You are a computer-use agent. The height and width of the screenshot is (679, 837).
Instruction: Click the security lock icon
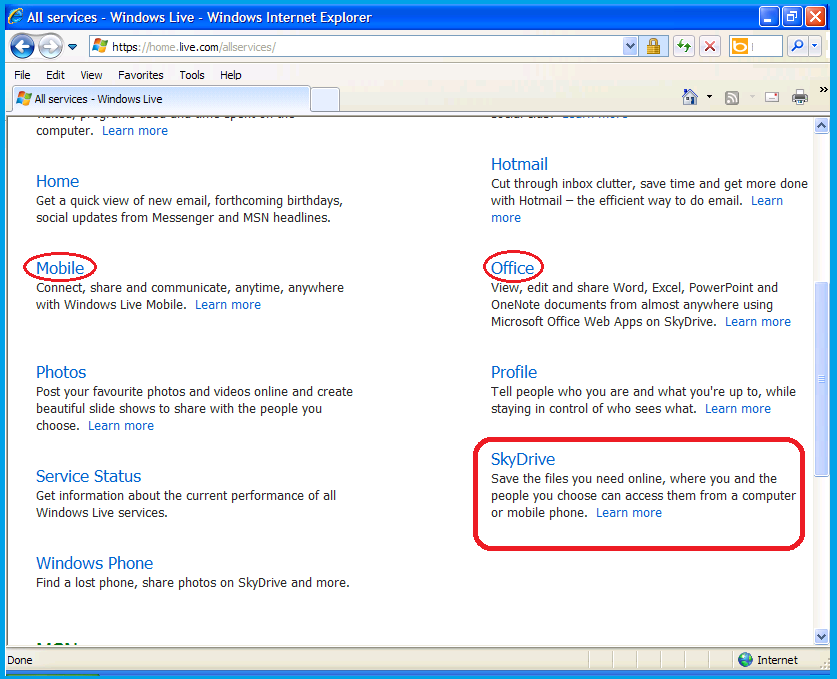pyautogui.click(x=653, y=46)
